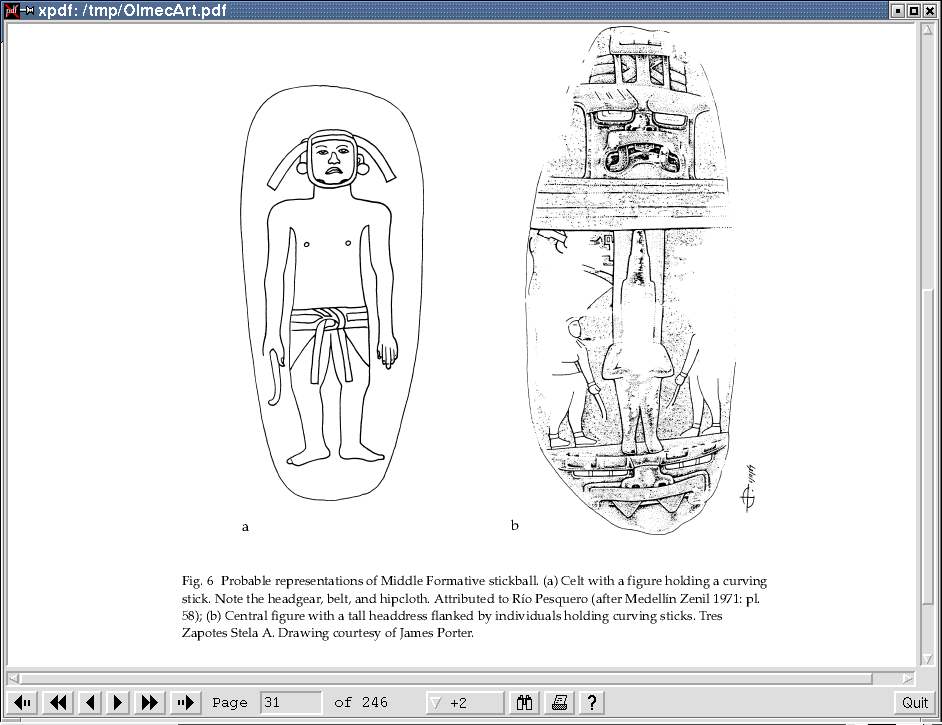Open the window menu icon in title bar
Image resolution: width=942 pixels, height=725 pixels.
pos(11,10)
